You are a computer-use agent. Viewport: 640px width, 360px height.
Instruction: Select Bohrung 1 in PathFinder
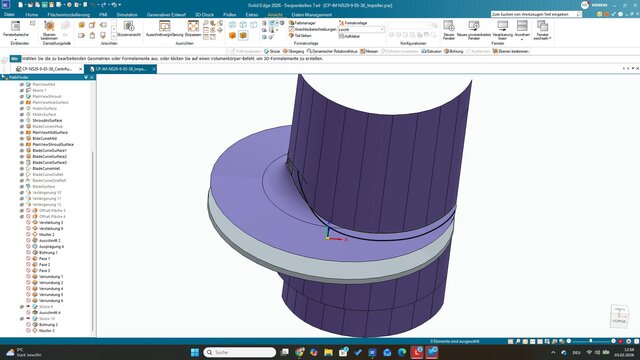pos(48,253)
